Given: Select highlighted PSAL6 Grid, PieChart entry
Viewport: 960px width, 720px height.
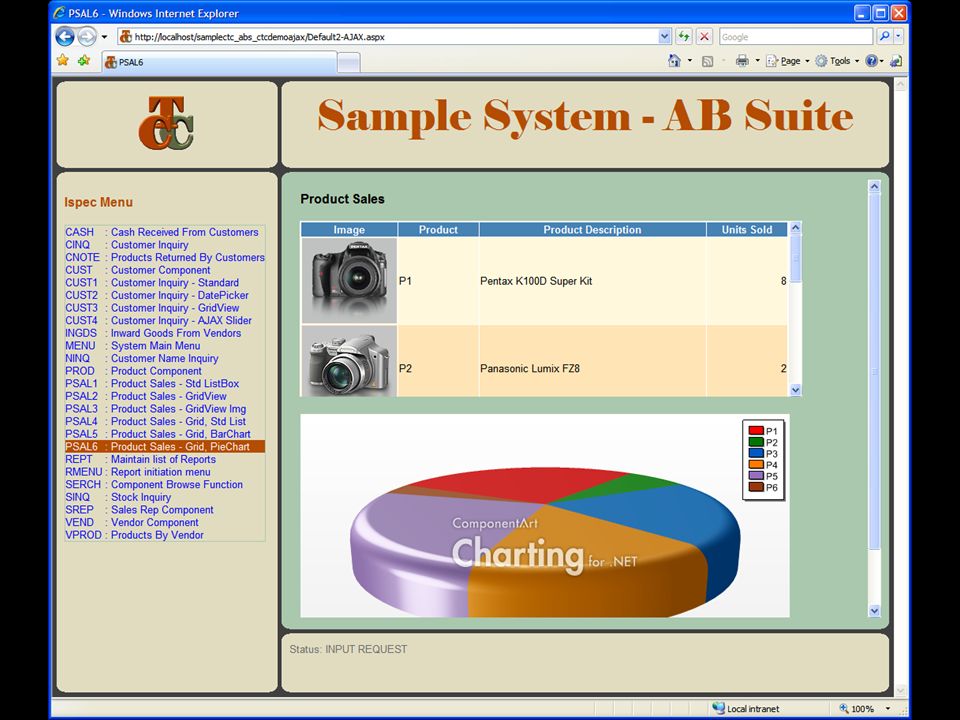Looking at the screenshot, I should 165,446.
